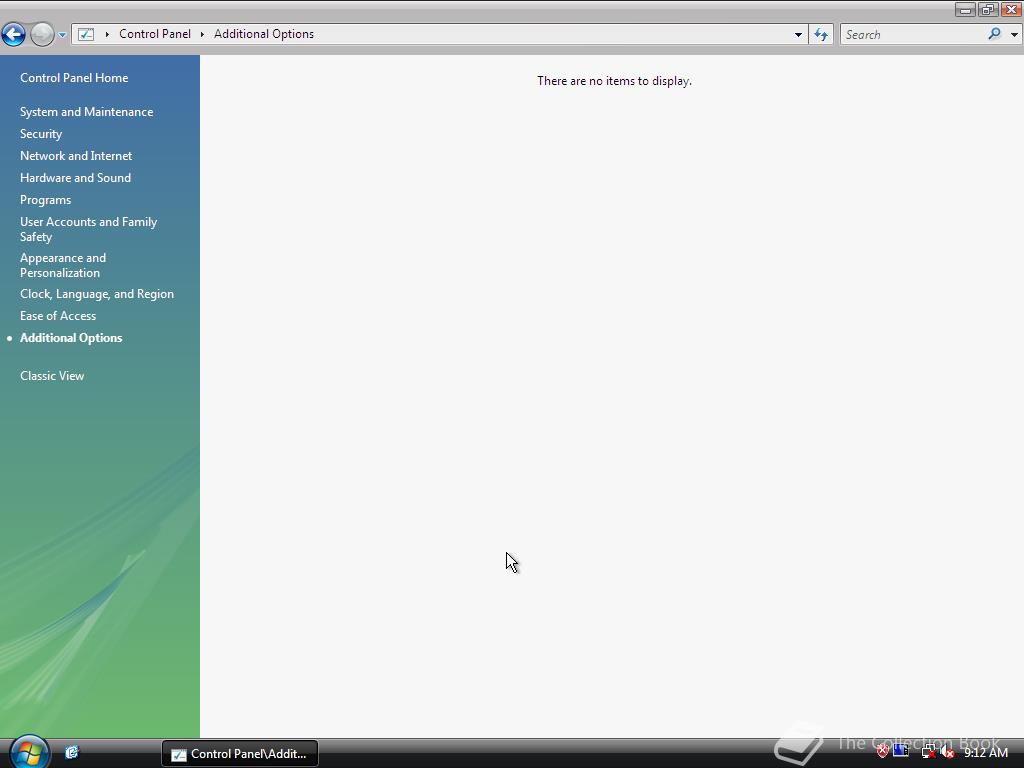The width and height of the screenshot is (1024, 768).
Task: Click the 9:12 AM clock
Action: (x=985, y=753)
